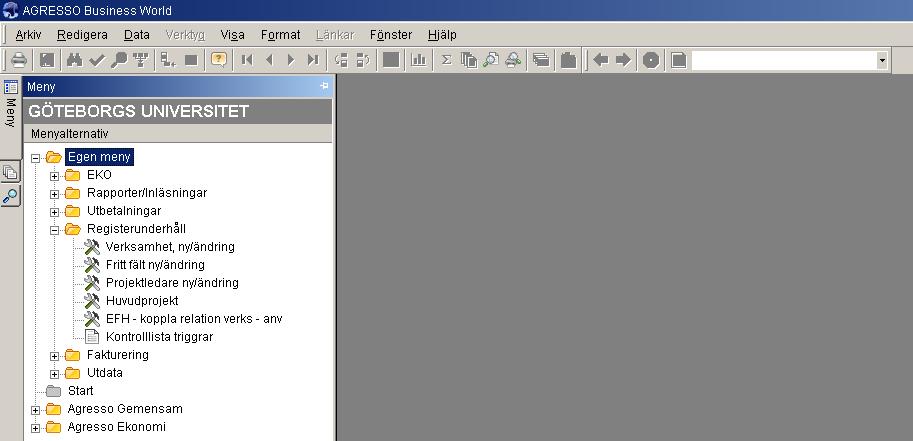Expand the Rapporter/Inläsningar folder
The height and width of the screenshot is (441, 913).
coord(54,194)
